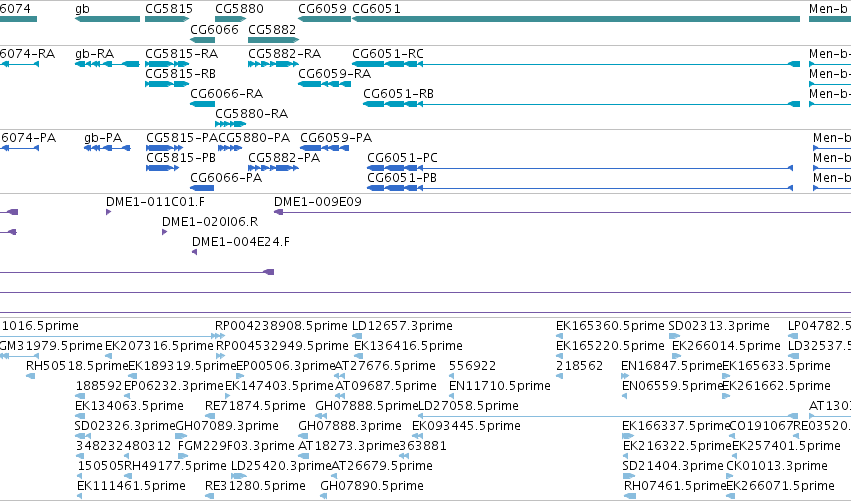Select transcript CG5815-RA
The height and width of the screenshot is (501, 851).
tap(167, 64)
